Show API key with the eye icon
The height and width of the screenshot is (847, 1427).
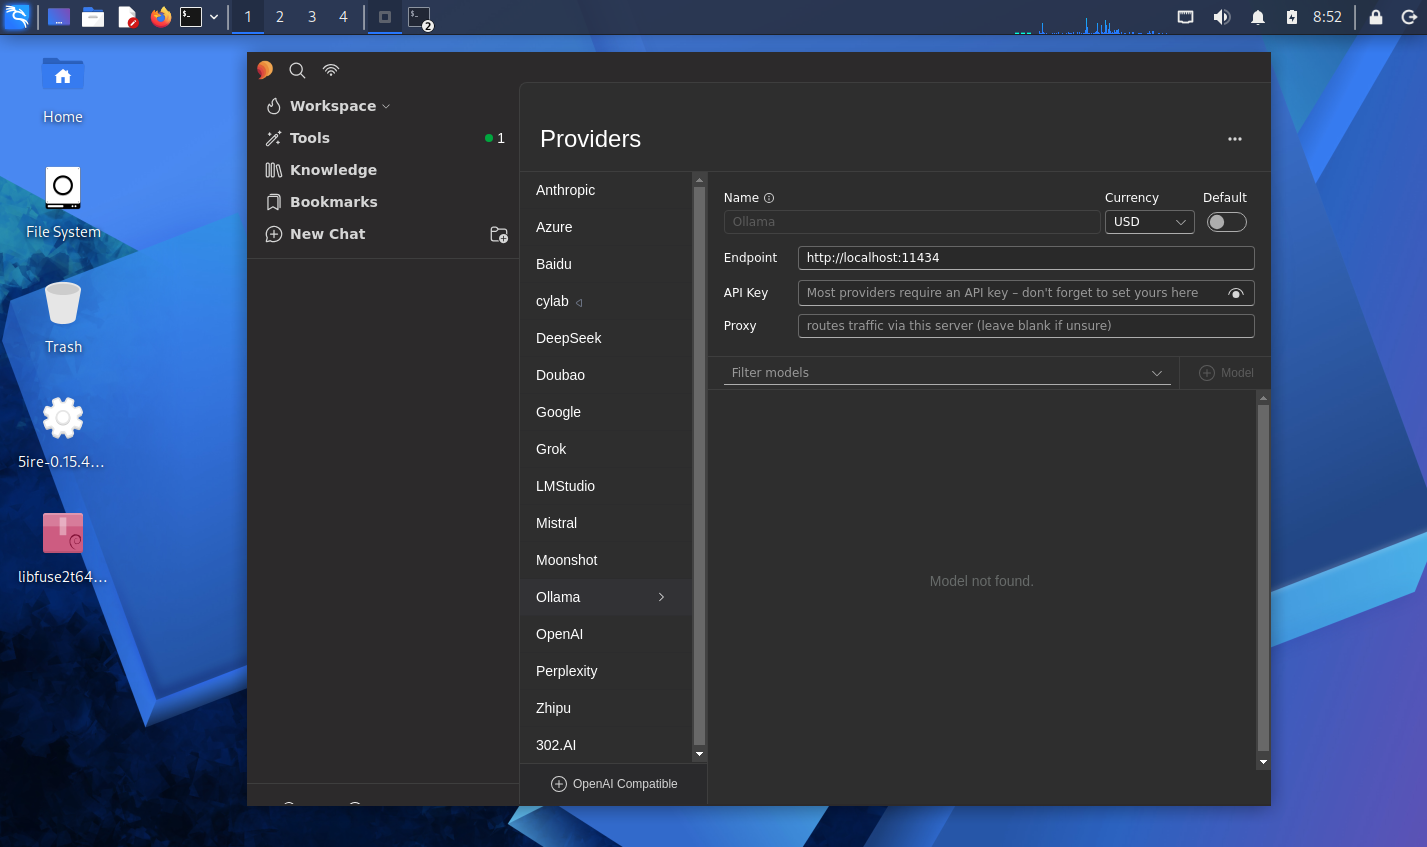pos(1236,293)
